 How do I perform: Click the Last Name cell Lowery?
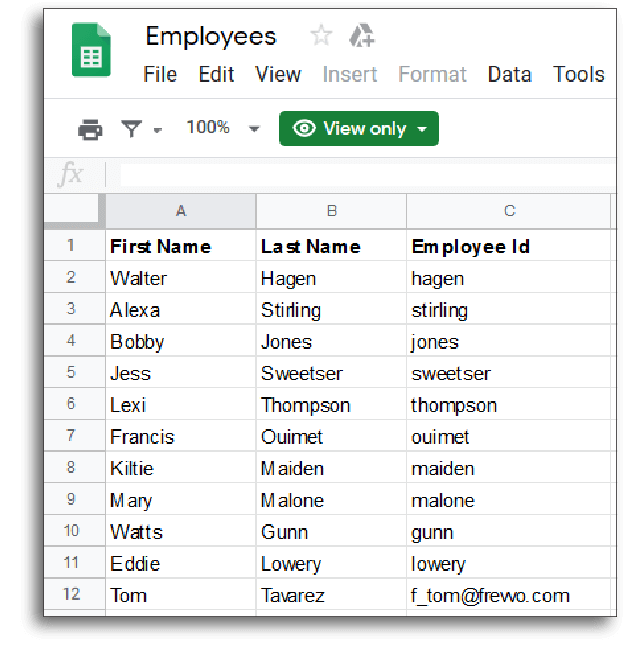point(331,563)
